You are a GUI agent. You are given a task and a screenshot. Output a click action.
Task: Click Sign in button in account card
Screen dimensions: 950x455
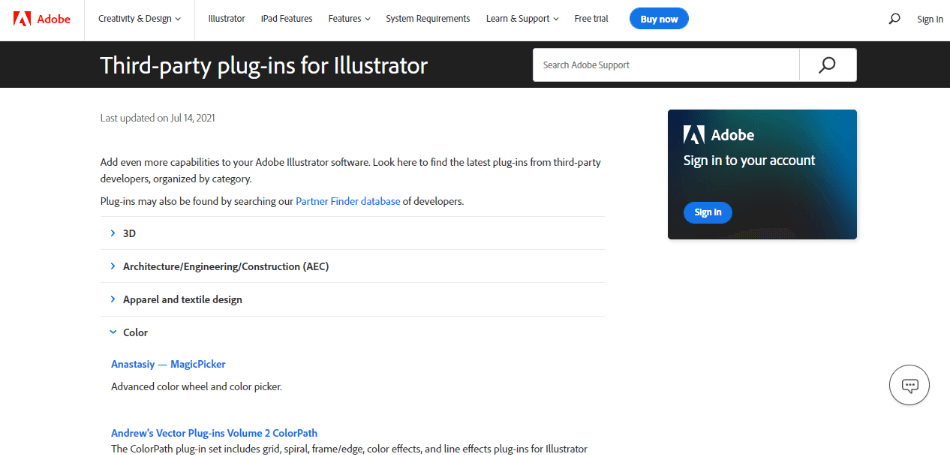click(708, 212)
